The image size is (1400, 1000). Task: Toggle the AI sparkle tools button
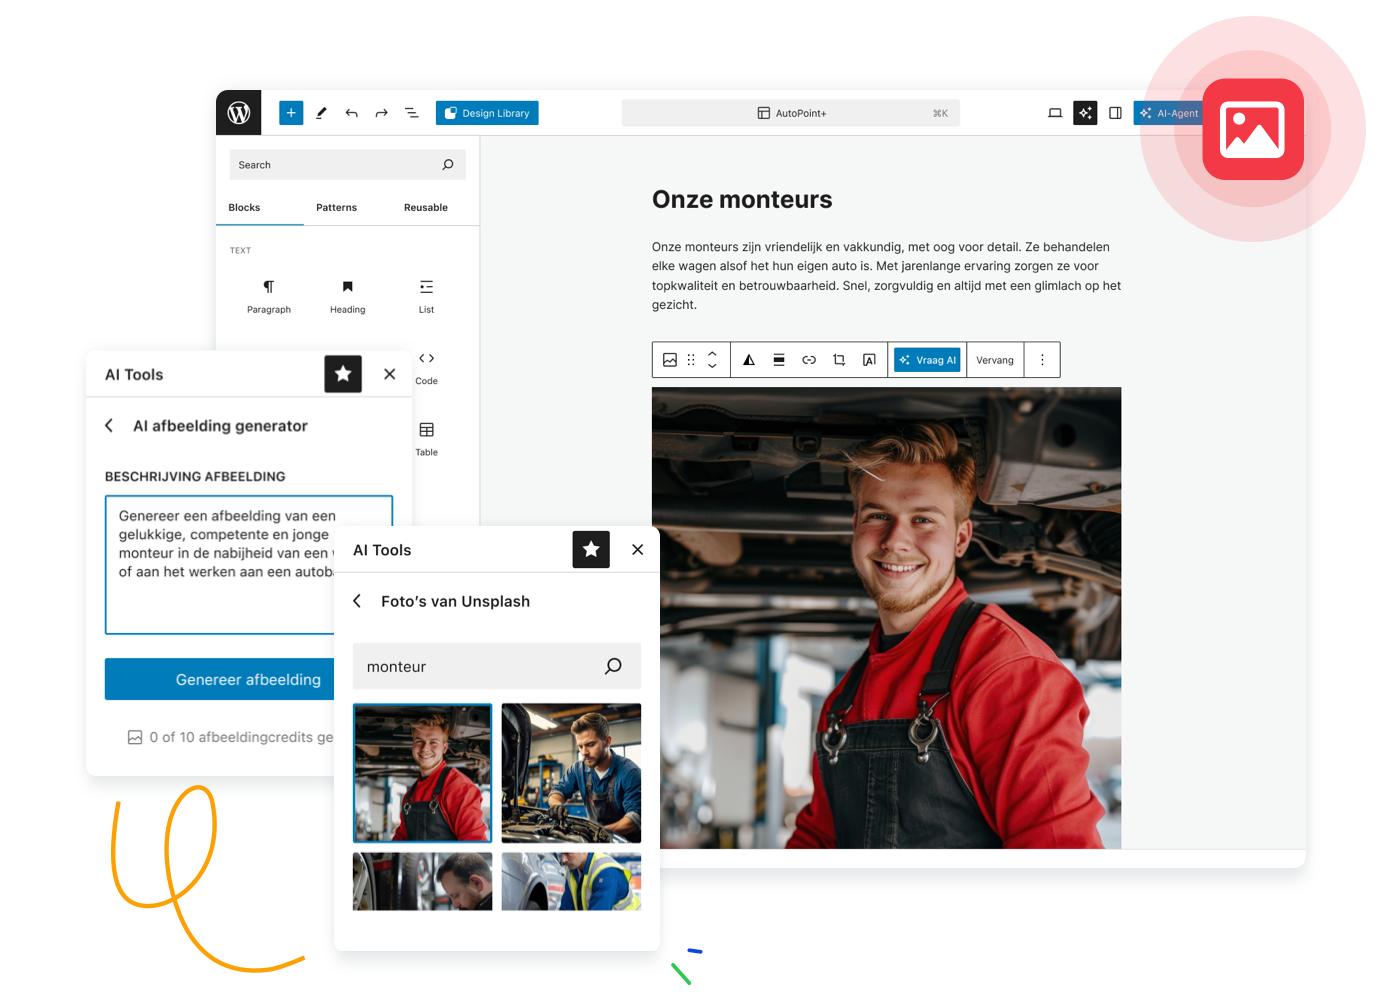click(x=1085, y=113)
